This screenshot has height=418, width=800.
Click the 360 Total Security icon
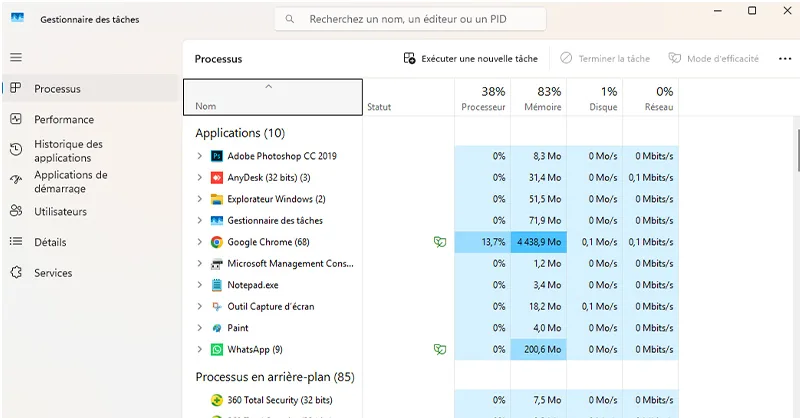click(x=217, y=400)
